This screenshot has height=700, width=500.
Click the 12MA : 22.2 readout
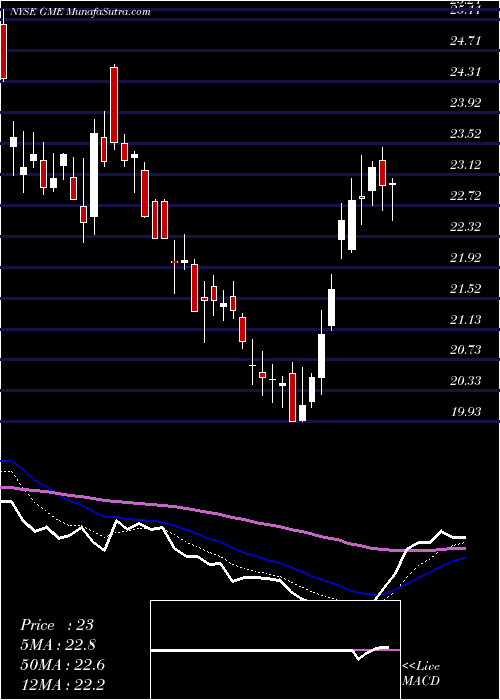point(62,685)
